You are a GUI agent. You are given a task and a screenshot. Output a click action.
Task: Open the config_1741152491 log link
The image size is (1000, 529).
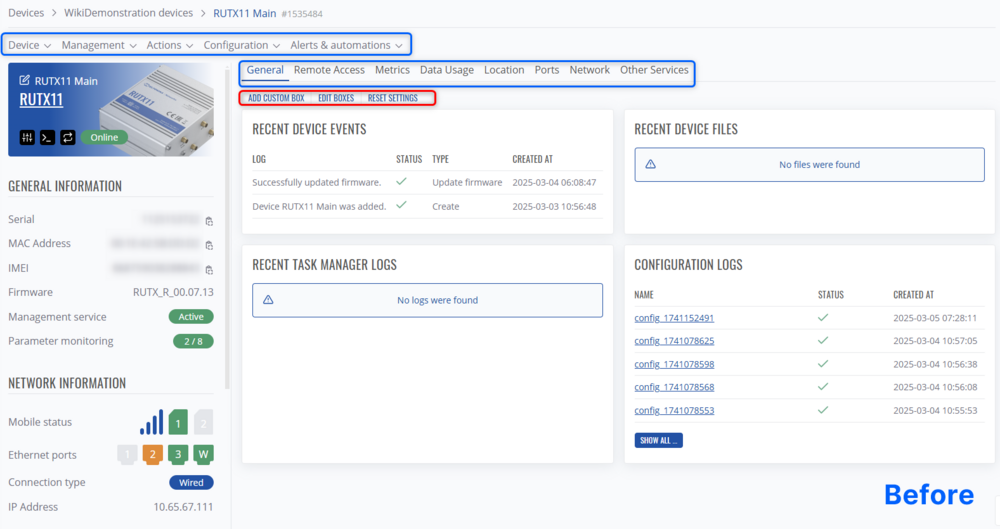point(674,318)
